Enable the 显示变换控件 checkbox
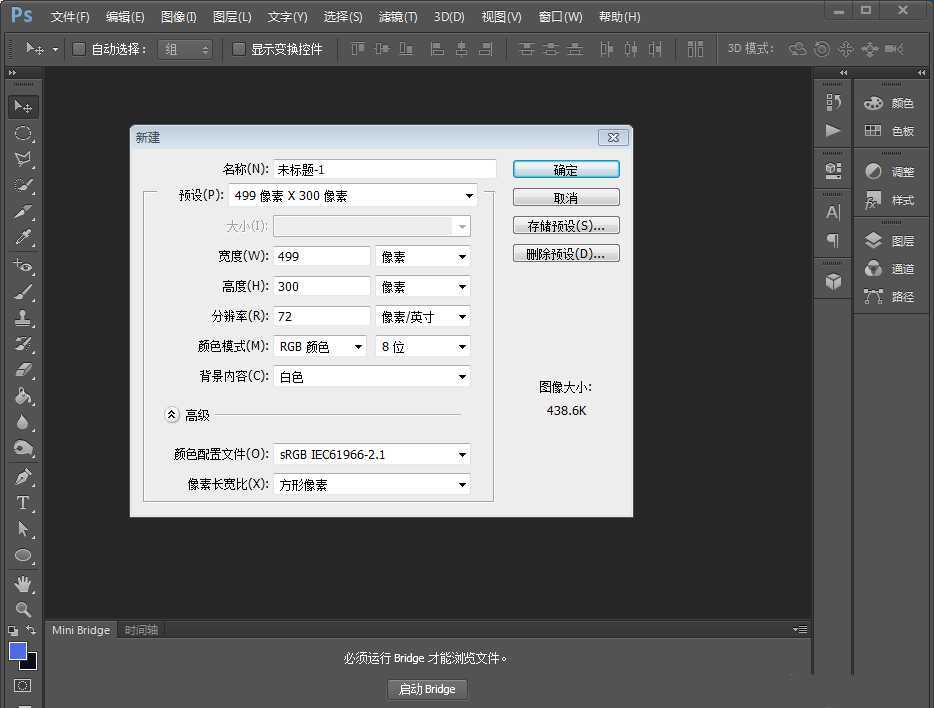This screenshot has width=934, height=708. point(237,48)
